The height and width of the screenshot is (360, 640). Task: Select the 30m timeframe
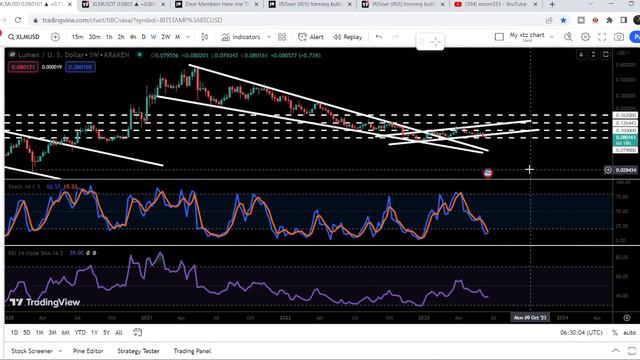point(94,37)
